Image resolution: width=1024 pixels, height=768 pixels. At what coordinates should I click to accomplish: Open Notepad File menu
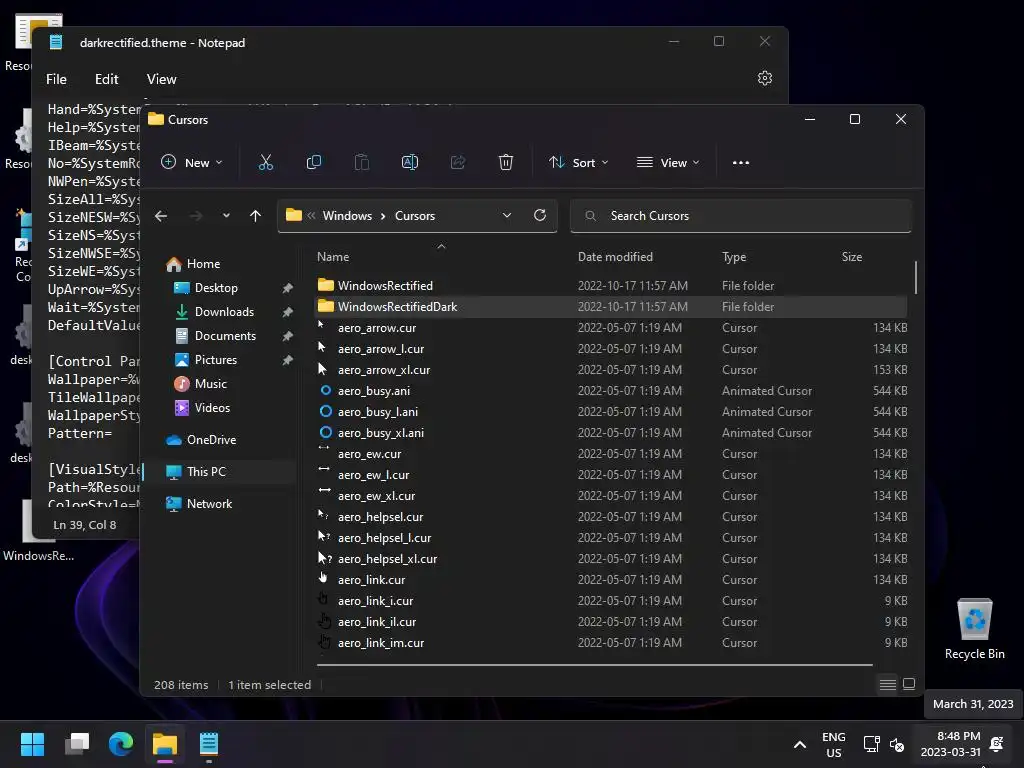(56, 79)
